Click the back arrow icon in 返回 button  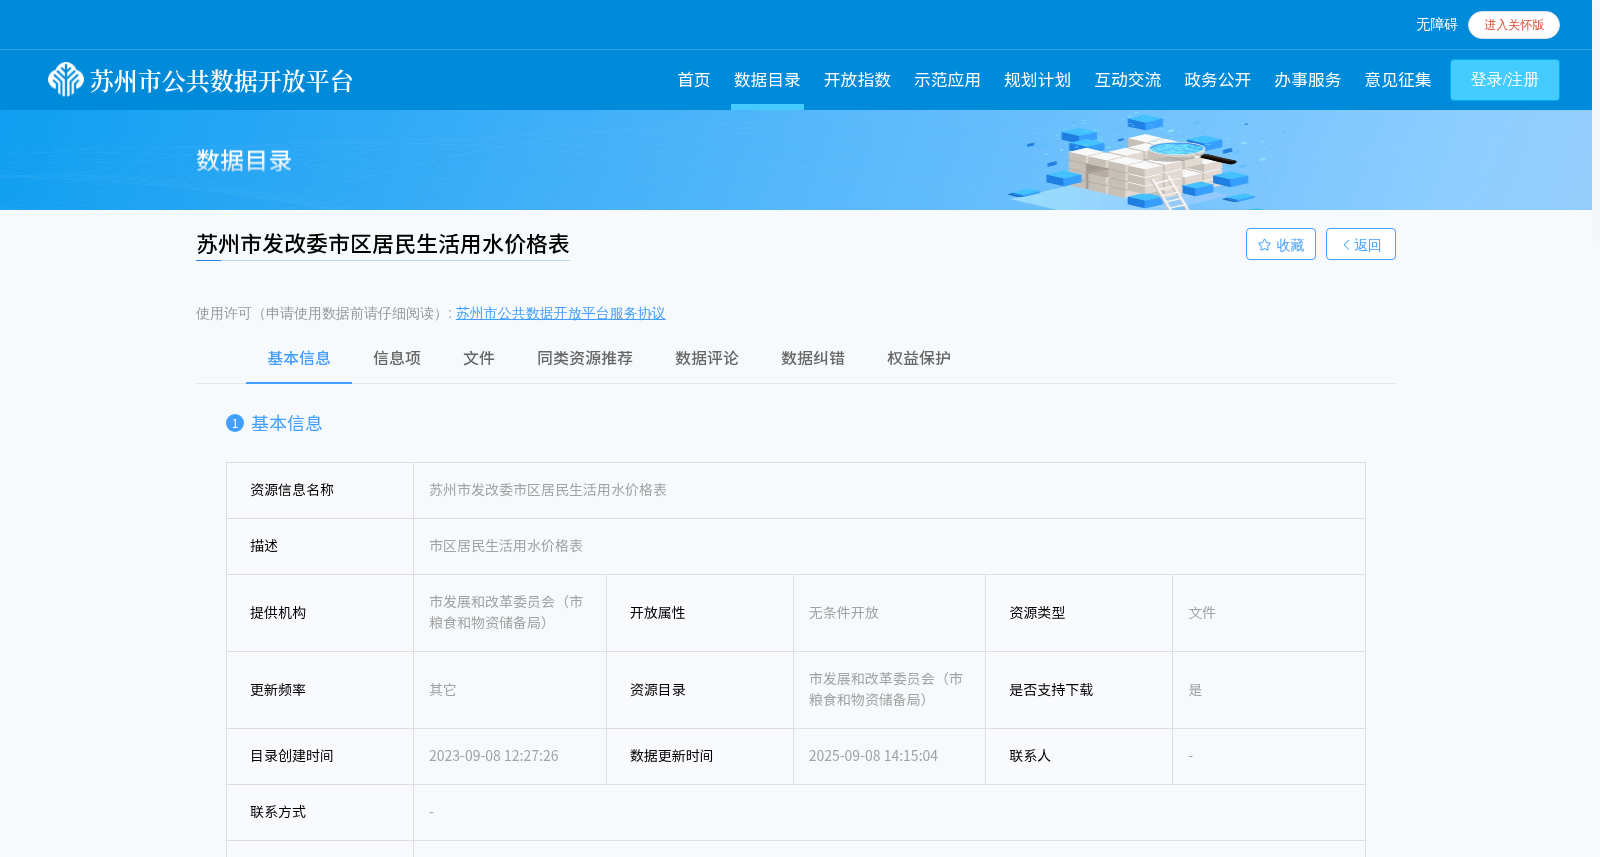[1346, 245]
